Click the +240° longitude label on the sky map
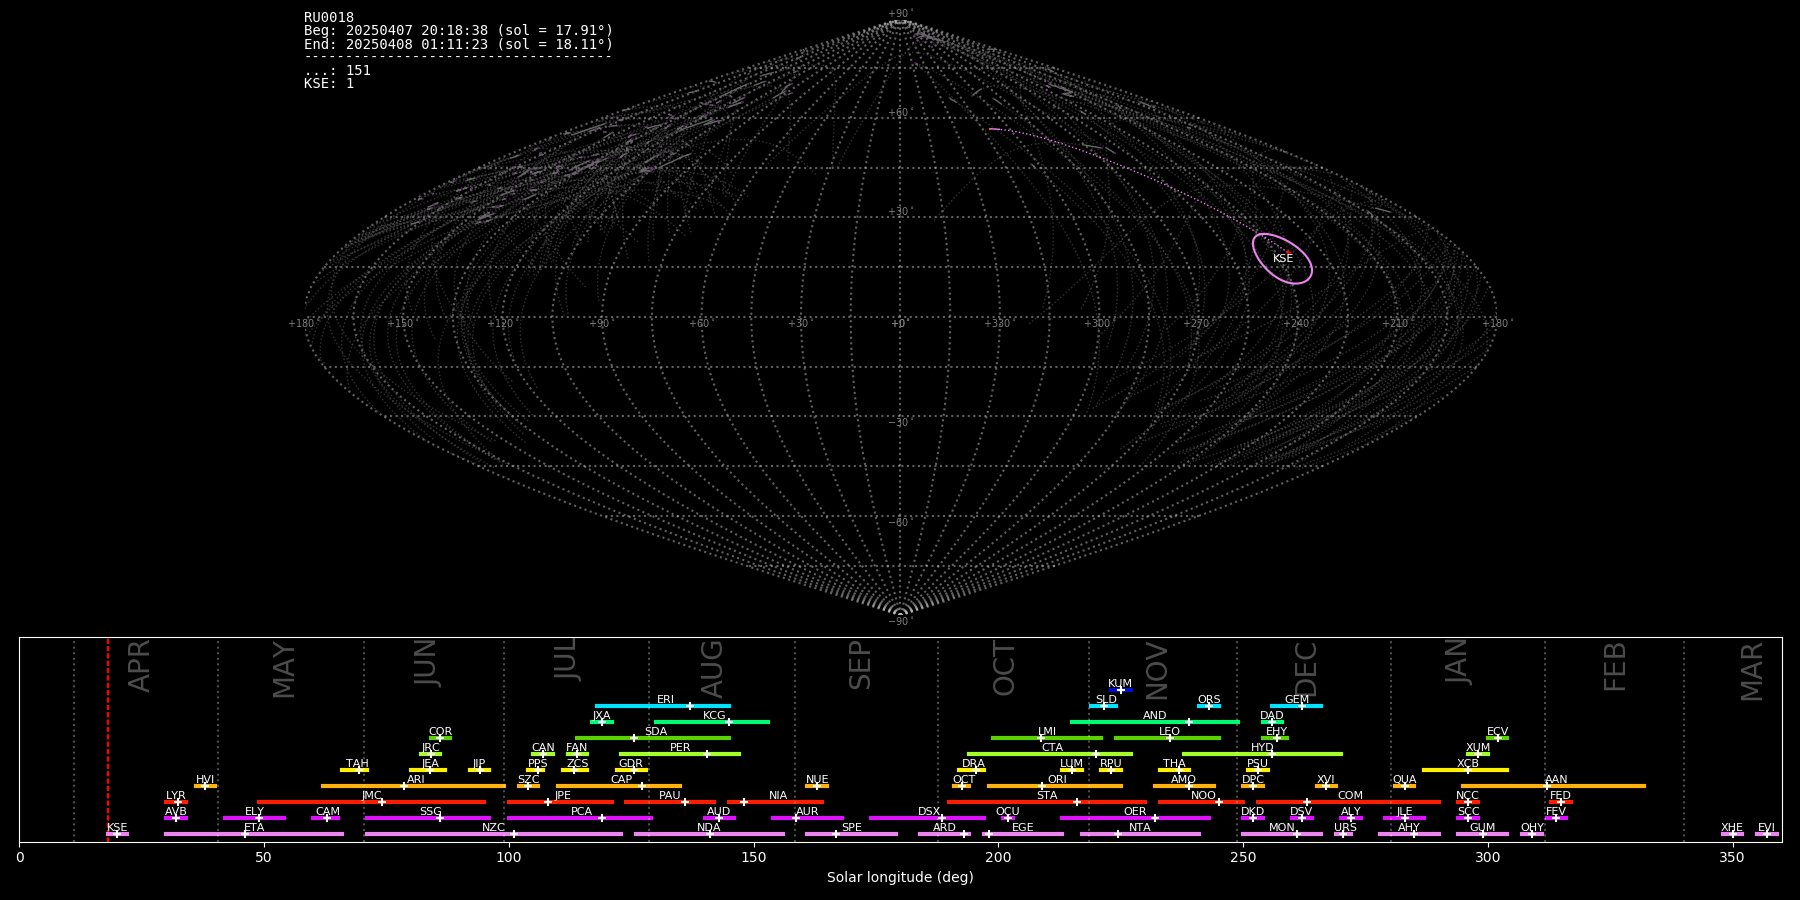 (x=1296, y=324)
